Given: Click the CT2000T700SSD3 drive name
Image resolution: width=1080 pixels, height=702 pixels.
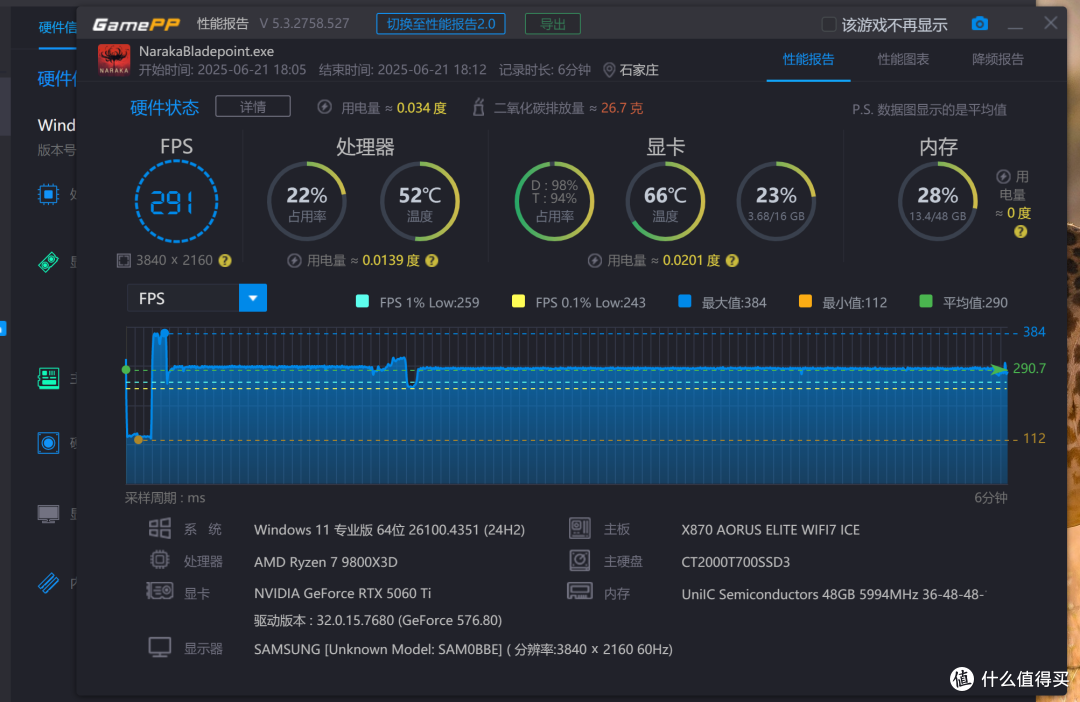Looking at the screenshot, I should (x=735, y=562).
